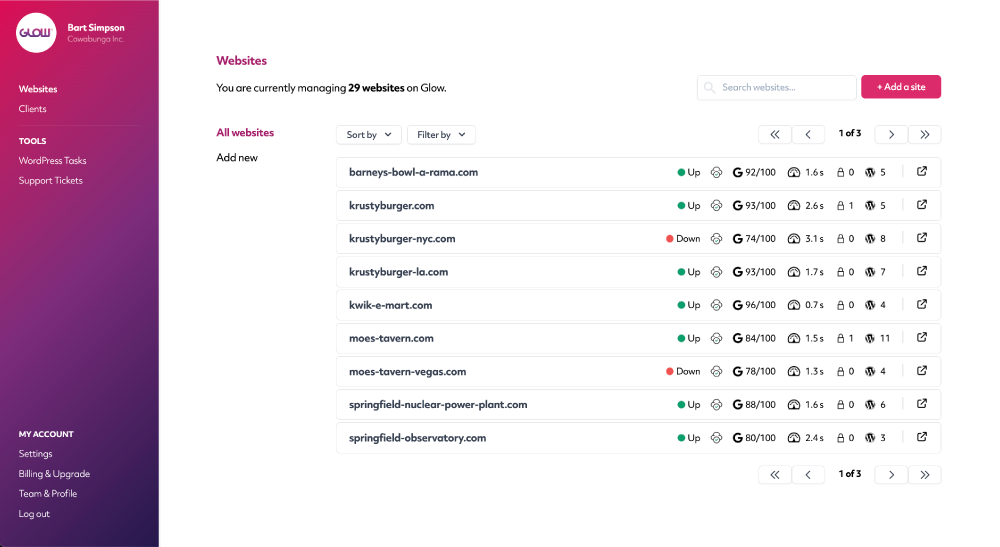Open Support Tickets in sidebar
Image resolution: width=1000 pixels, height=547 pixels.
click(x=50, y=180)
